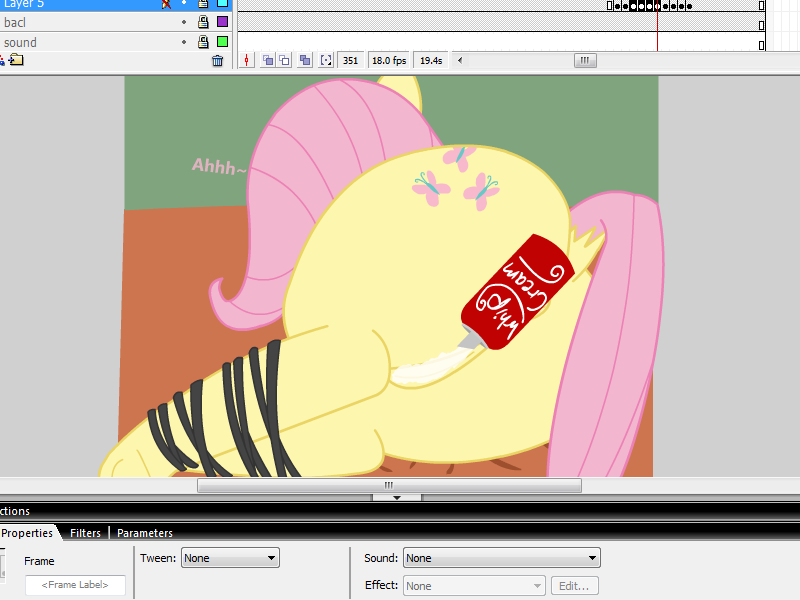The height and width of the screenshot is (600, 800).
Task: Open the Effect dropdown
Action: pos(474,586)
